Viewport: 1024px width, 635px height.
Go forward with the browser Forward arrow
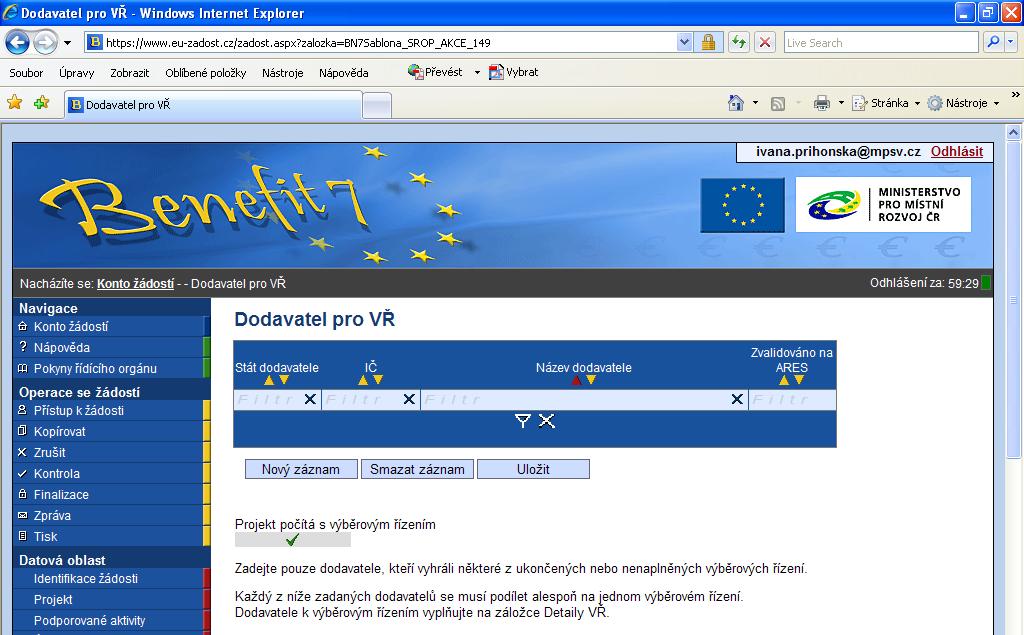pyautogui.click(x=45, y=43)
